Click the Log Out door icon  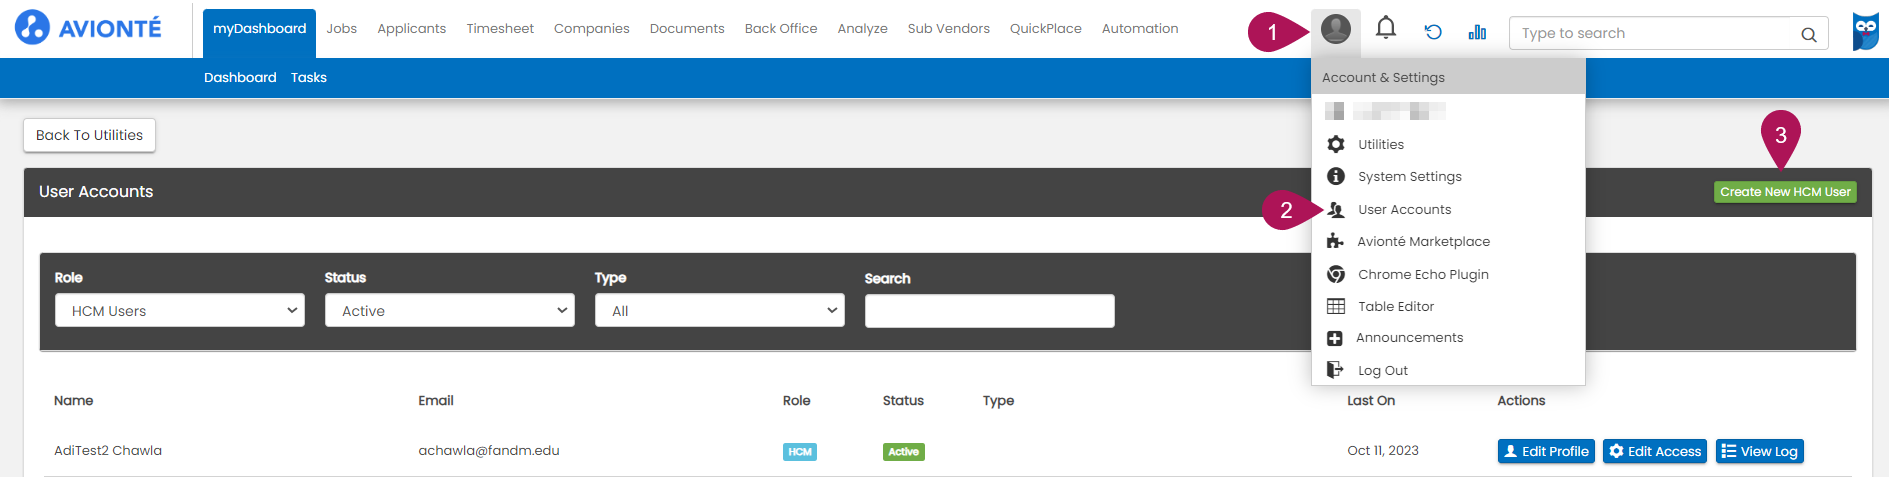click(1335, 370)
